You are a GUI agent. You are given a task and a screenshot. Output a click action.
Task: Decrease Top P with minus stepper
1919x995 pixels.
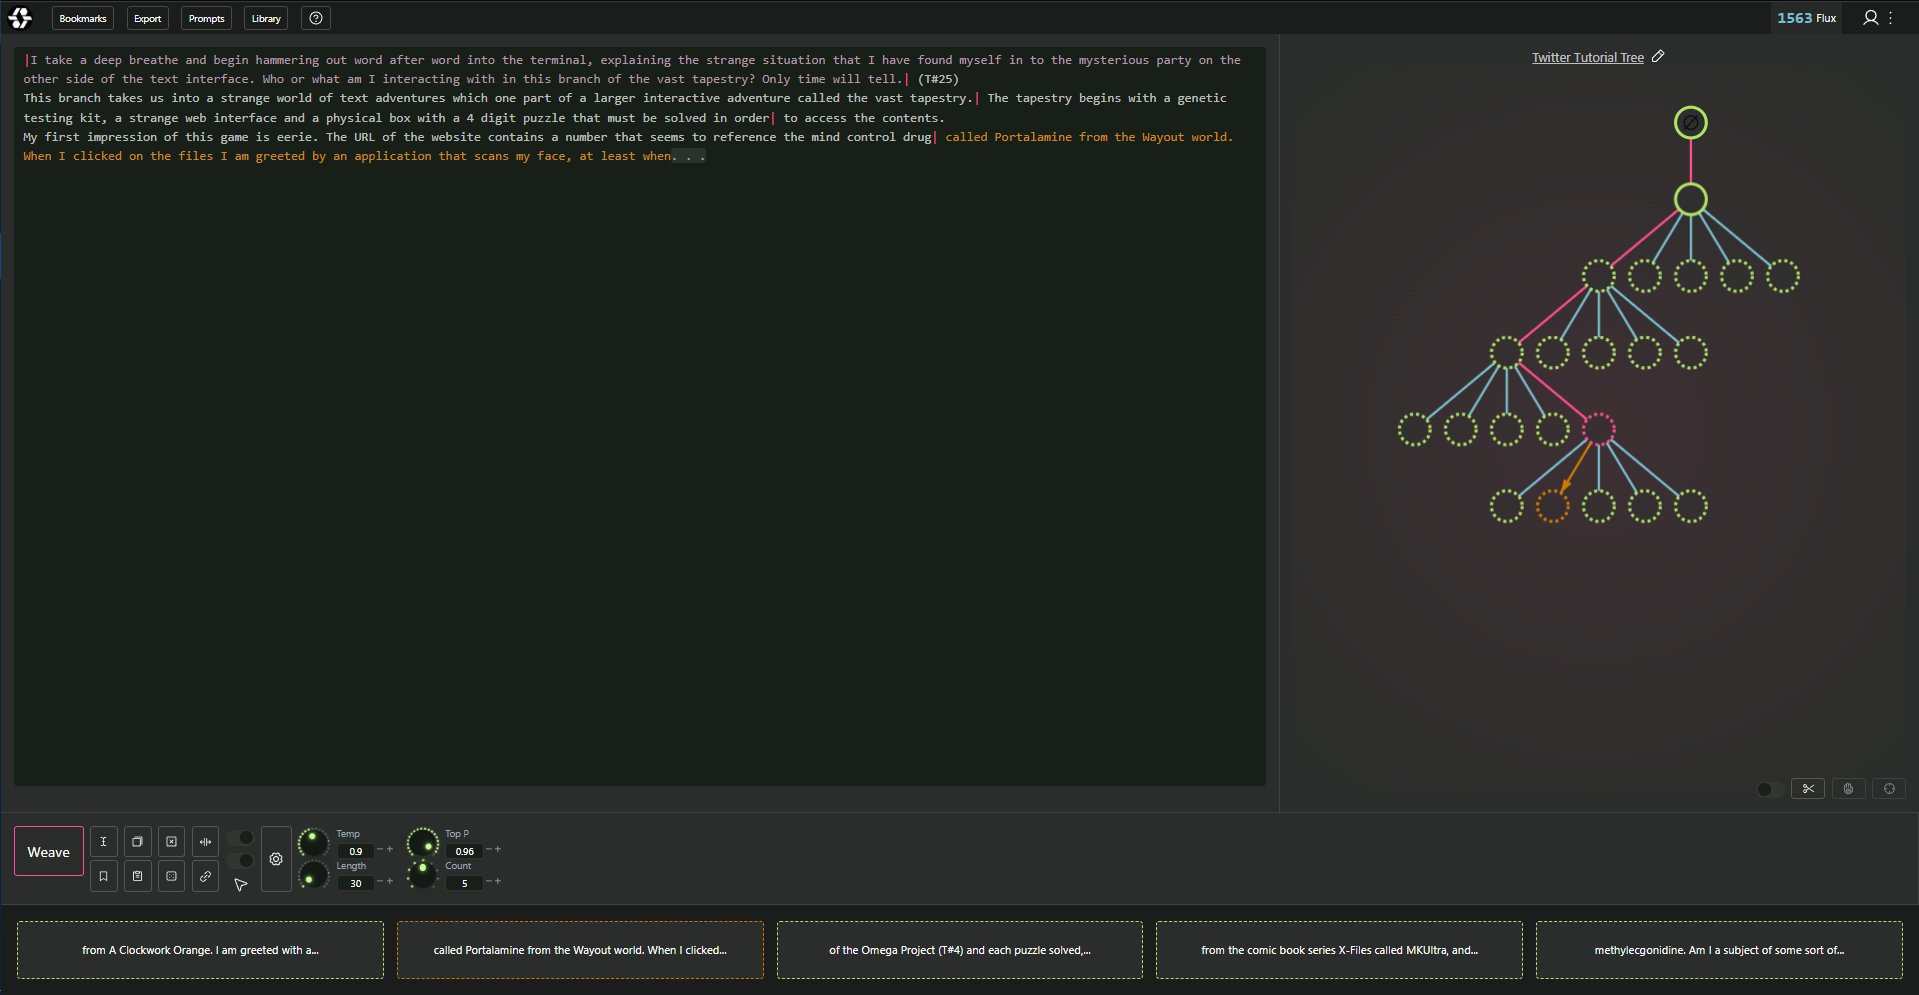(x=488, y=850)
